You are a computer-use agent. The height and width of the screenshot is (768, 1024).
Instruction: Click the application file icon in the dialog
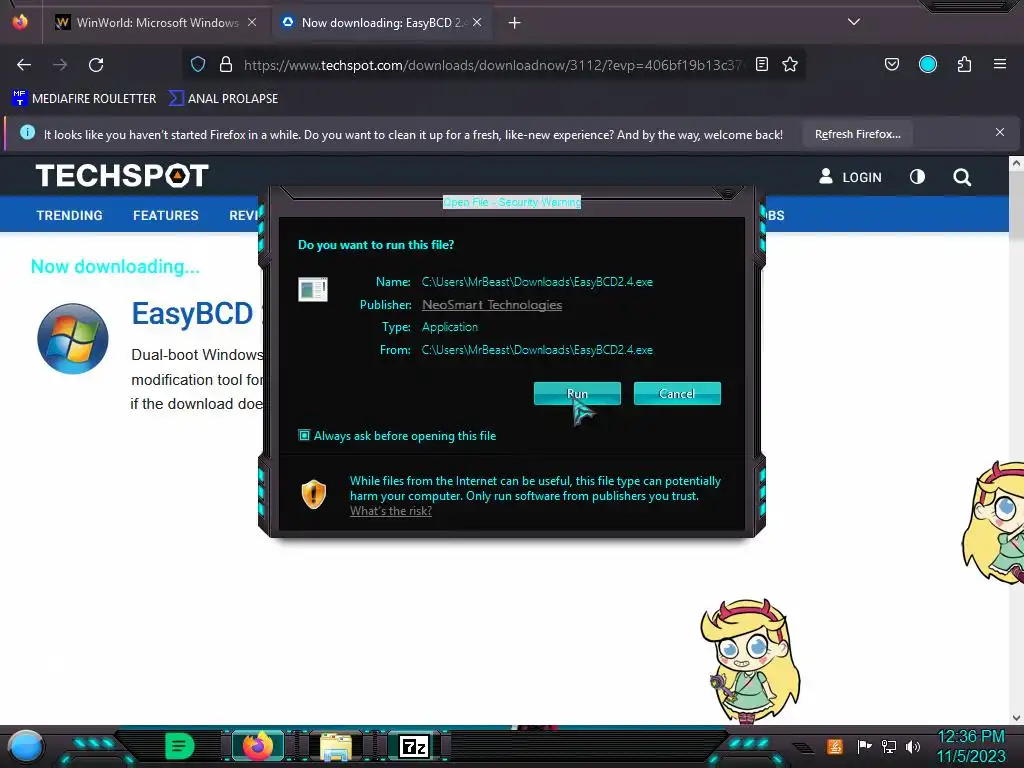[x=313, y=289]
